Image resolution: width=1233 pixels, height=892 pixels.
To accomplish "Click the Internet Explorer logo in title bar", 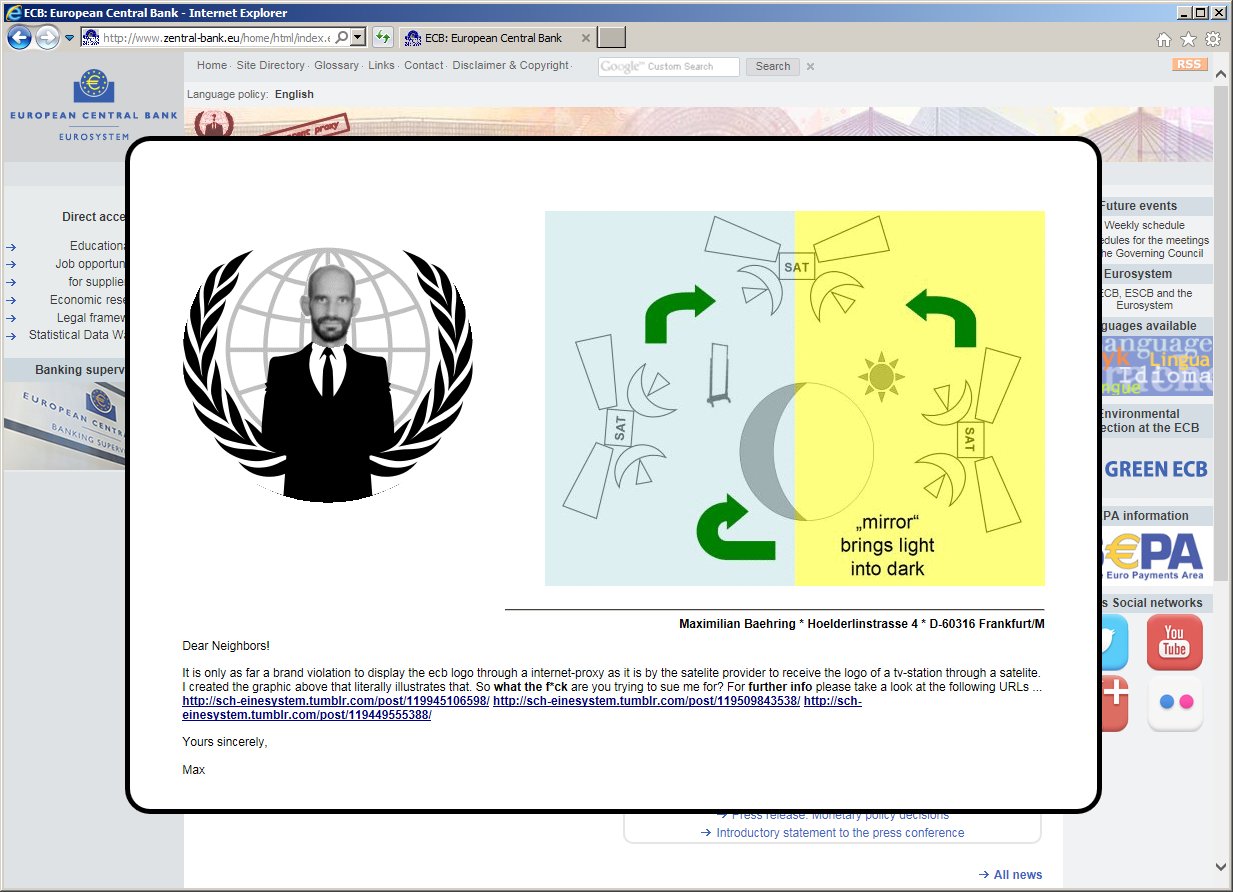I will point(13,12).
